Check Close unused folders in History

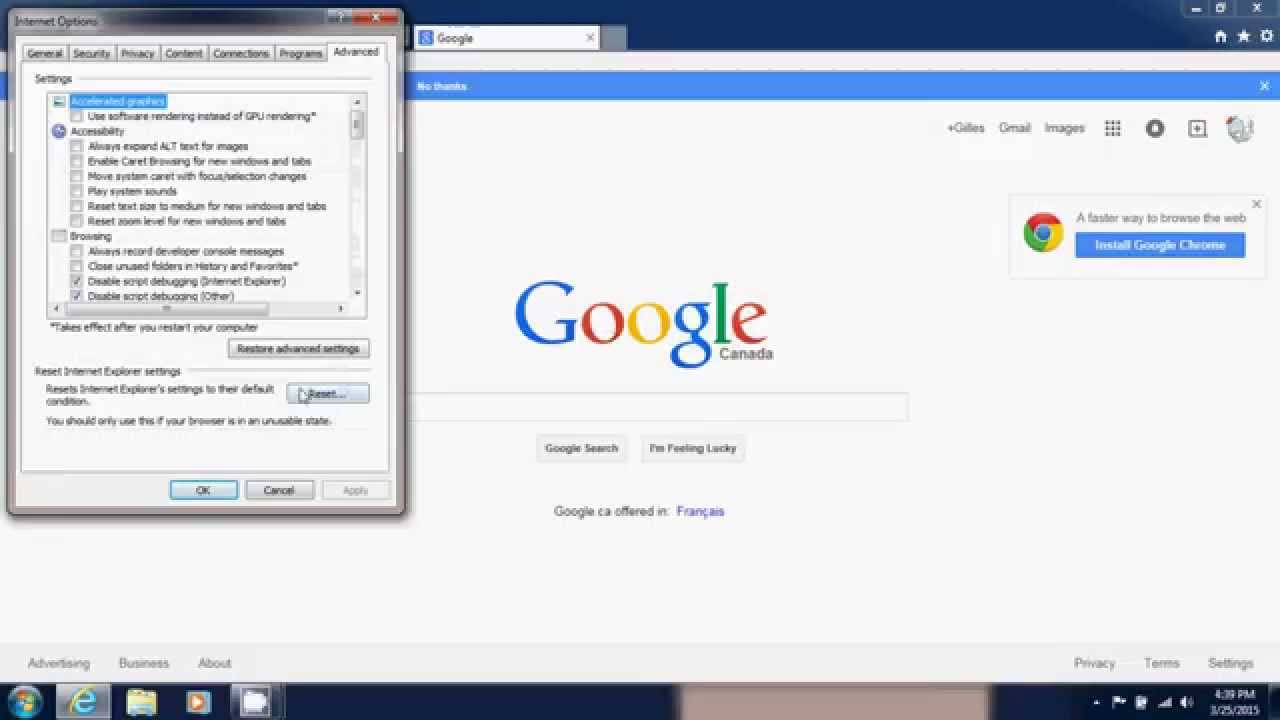click(x=77, y=266)
